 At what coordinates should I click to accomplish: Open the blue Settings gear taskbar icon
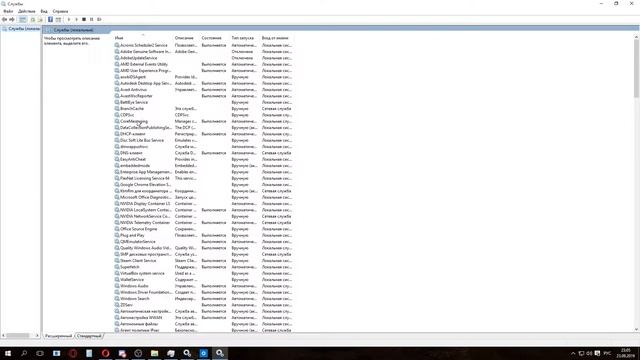click(203, 353)
